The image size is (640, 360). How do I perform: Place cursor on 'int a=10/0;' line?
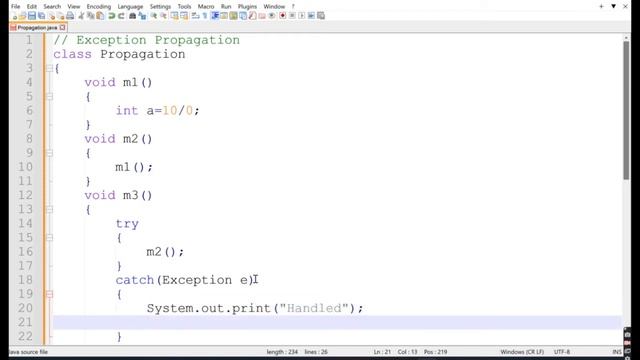157,111
